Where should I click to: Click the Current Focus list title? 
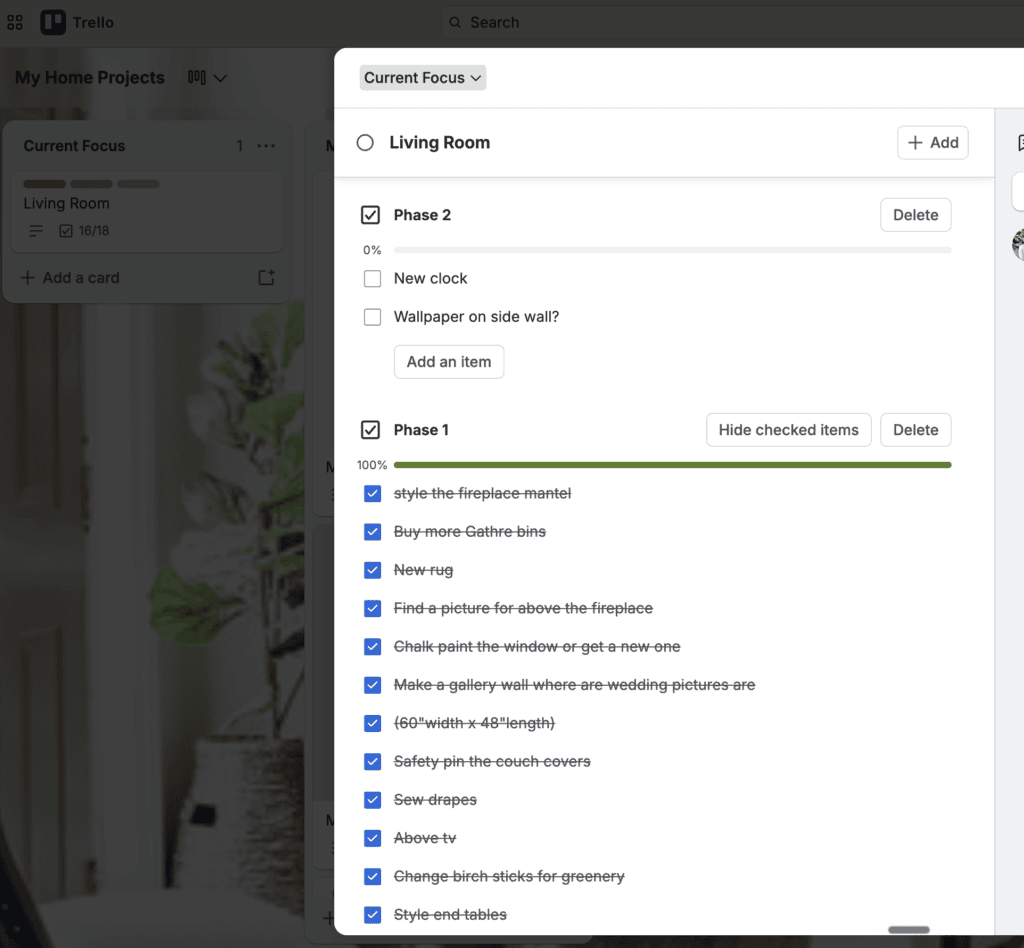pos(74,146)
